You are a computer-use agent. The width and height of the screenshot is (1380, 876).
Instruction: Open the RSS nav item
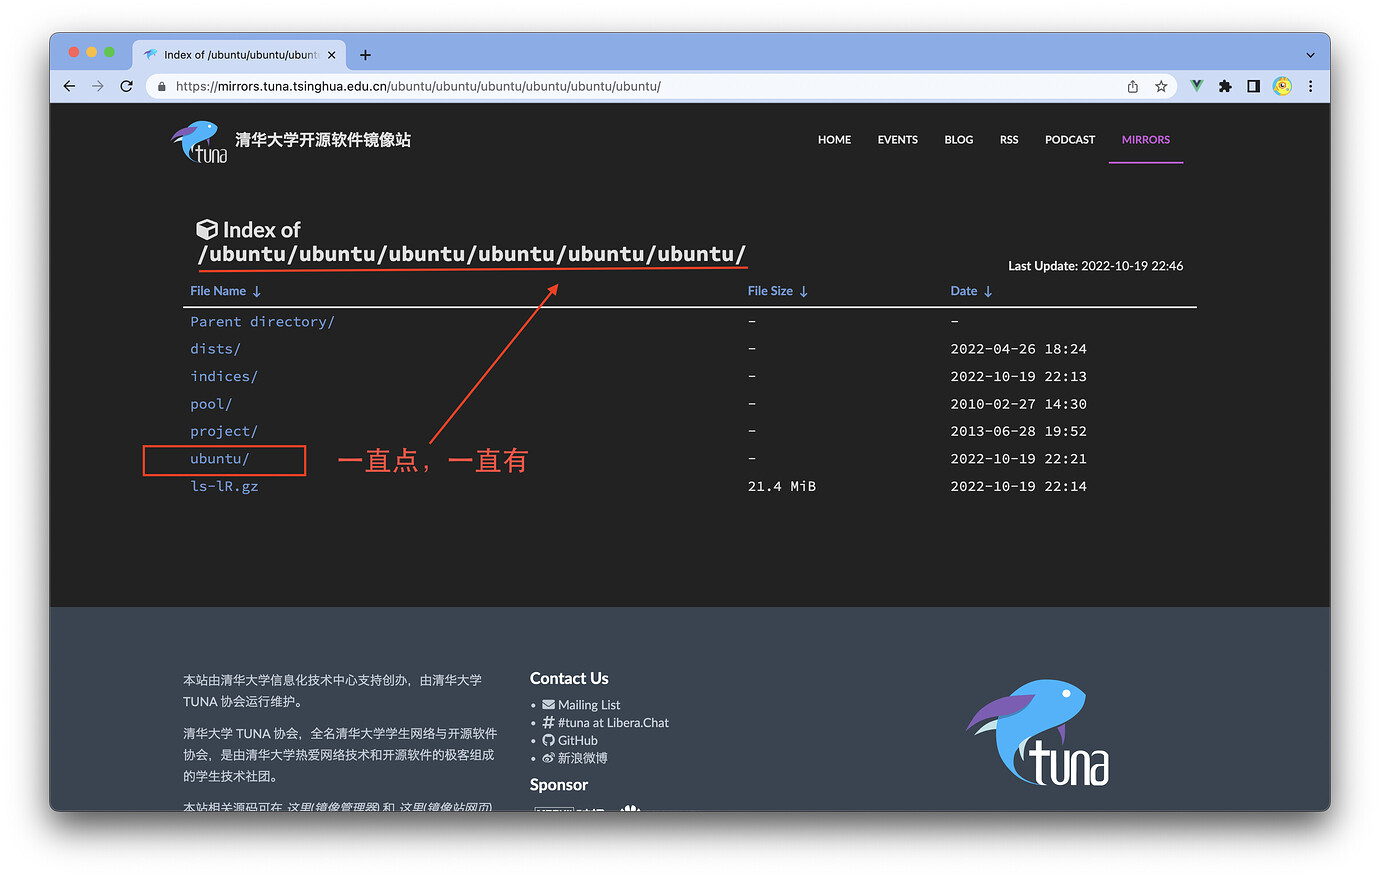pos(1009,140)
